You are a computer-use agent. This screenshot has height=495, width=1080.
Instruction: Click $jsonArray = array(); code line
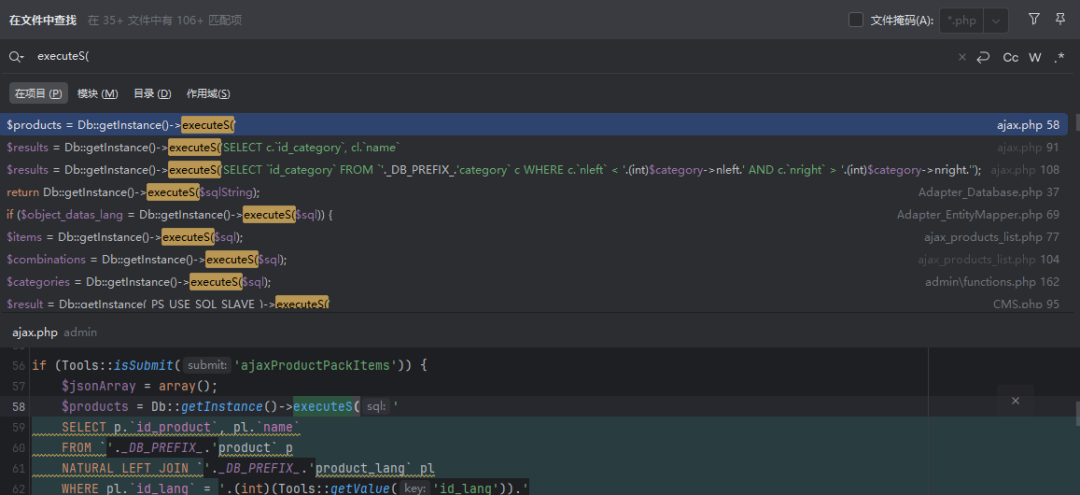coord(139,386)
